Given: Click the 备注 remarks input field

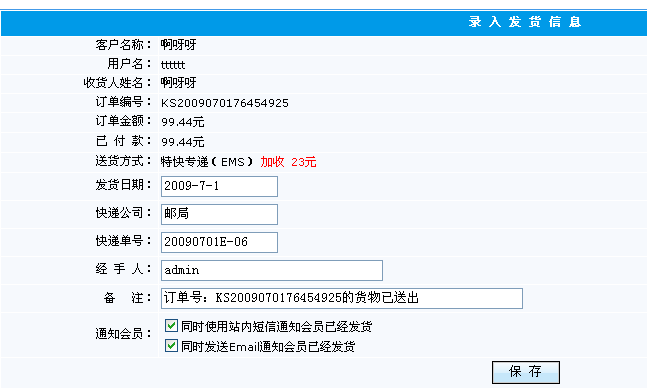Looking at the screenshot, I should (342, 298).
